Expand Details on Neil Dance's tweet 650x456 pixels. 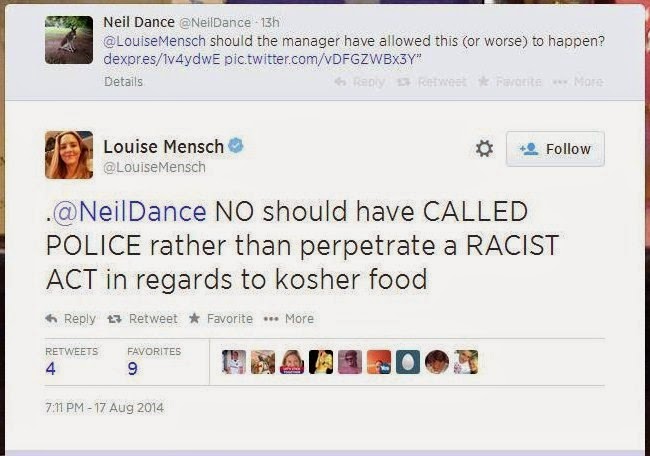[x=123, y=82]
